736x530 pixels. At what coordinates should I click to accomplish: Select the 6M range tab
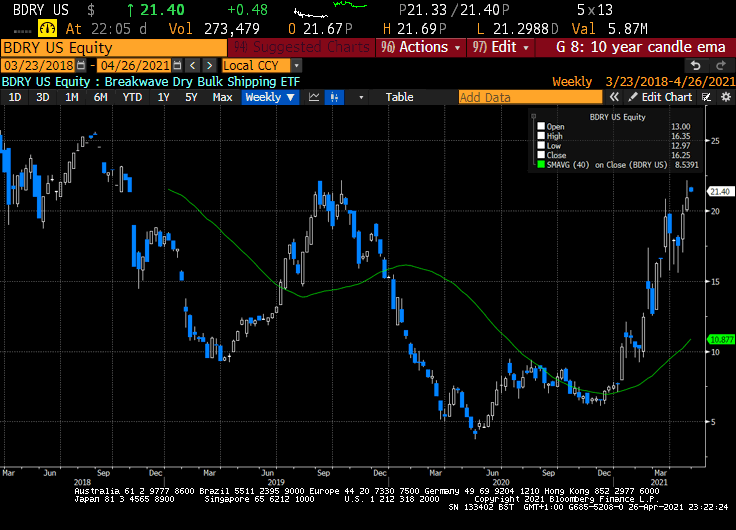click(100, 97)
